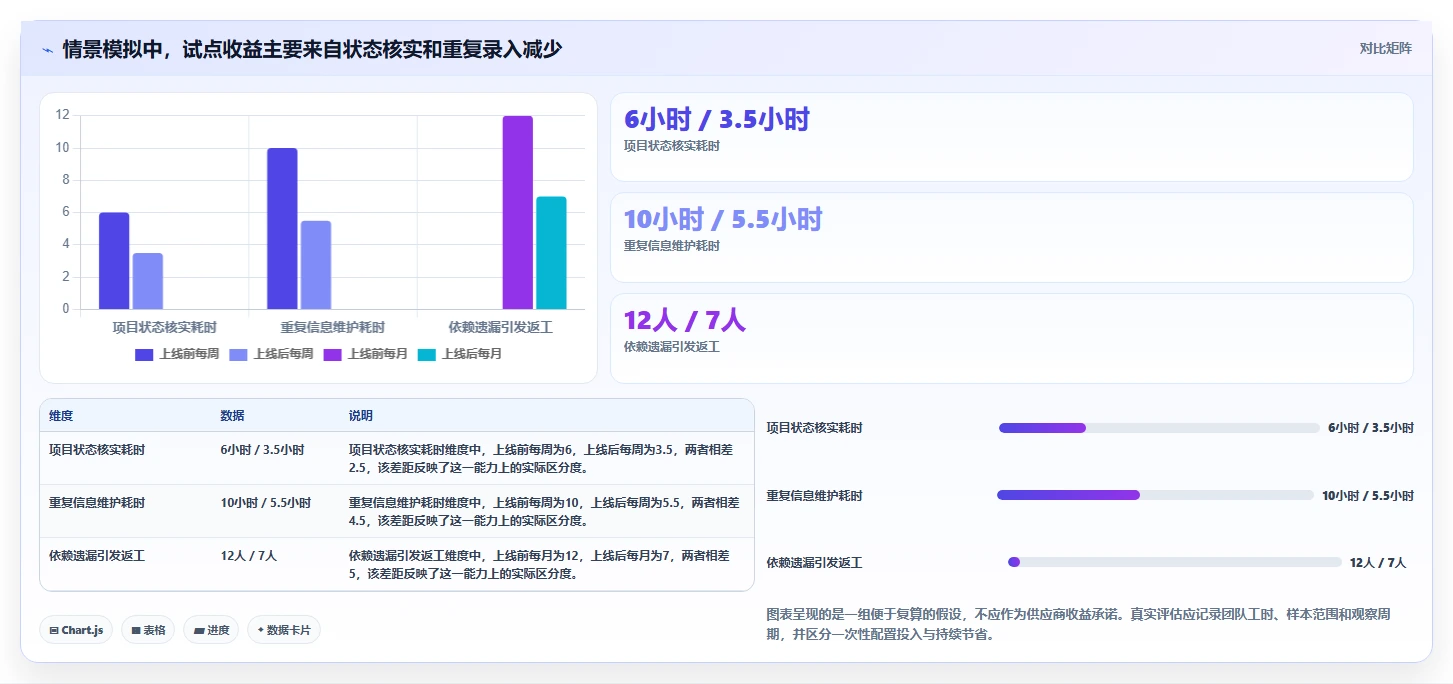This screenshot has height=684, width=1453.
Task: Click the 数据卡片 chip
Action: coord(284,630)
